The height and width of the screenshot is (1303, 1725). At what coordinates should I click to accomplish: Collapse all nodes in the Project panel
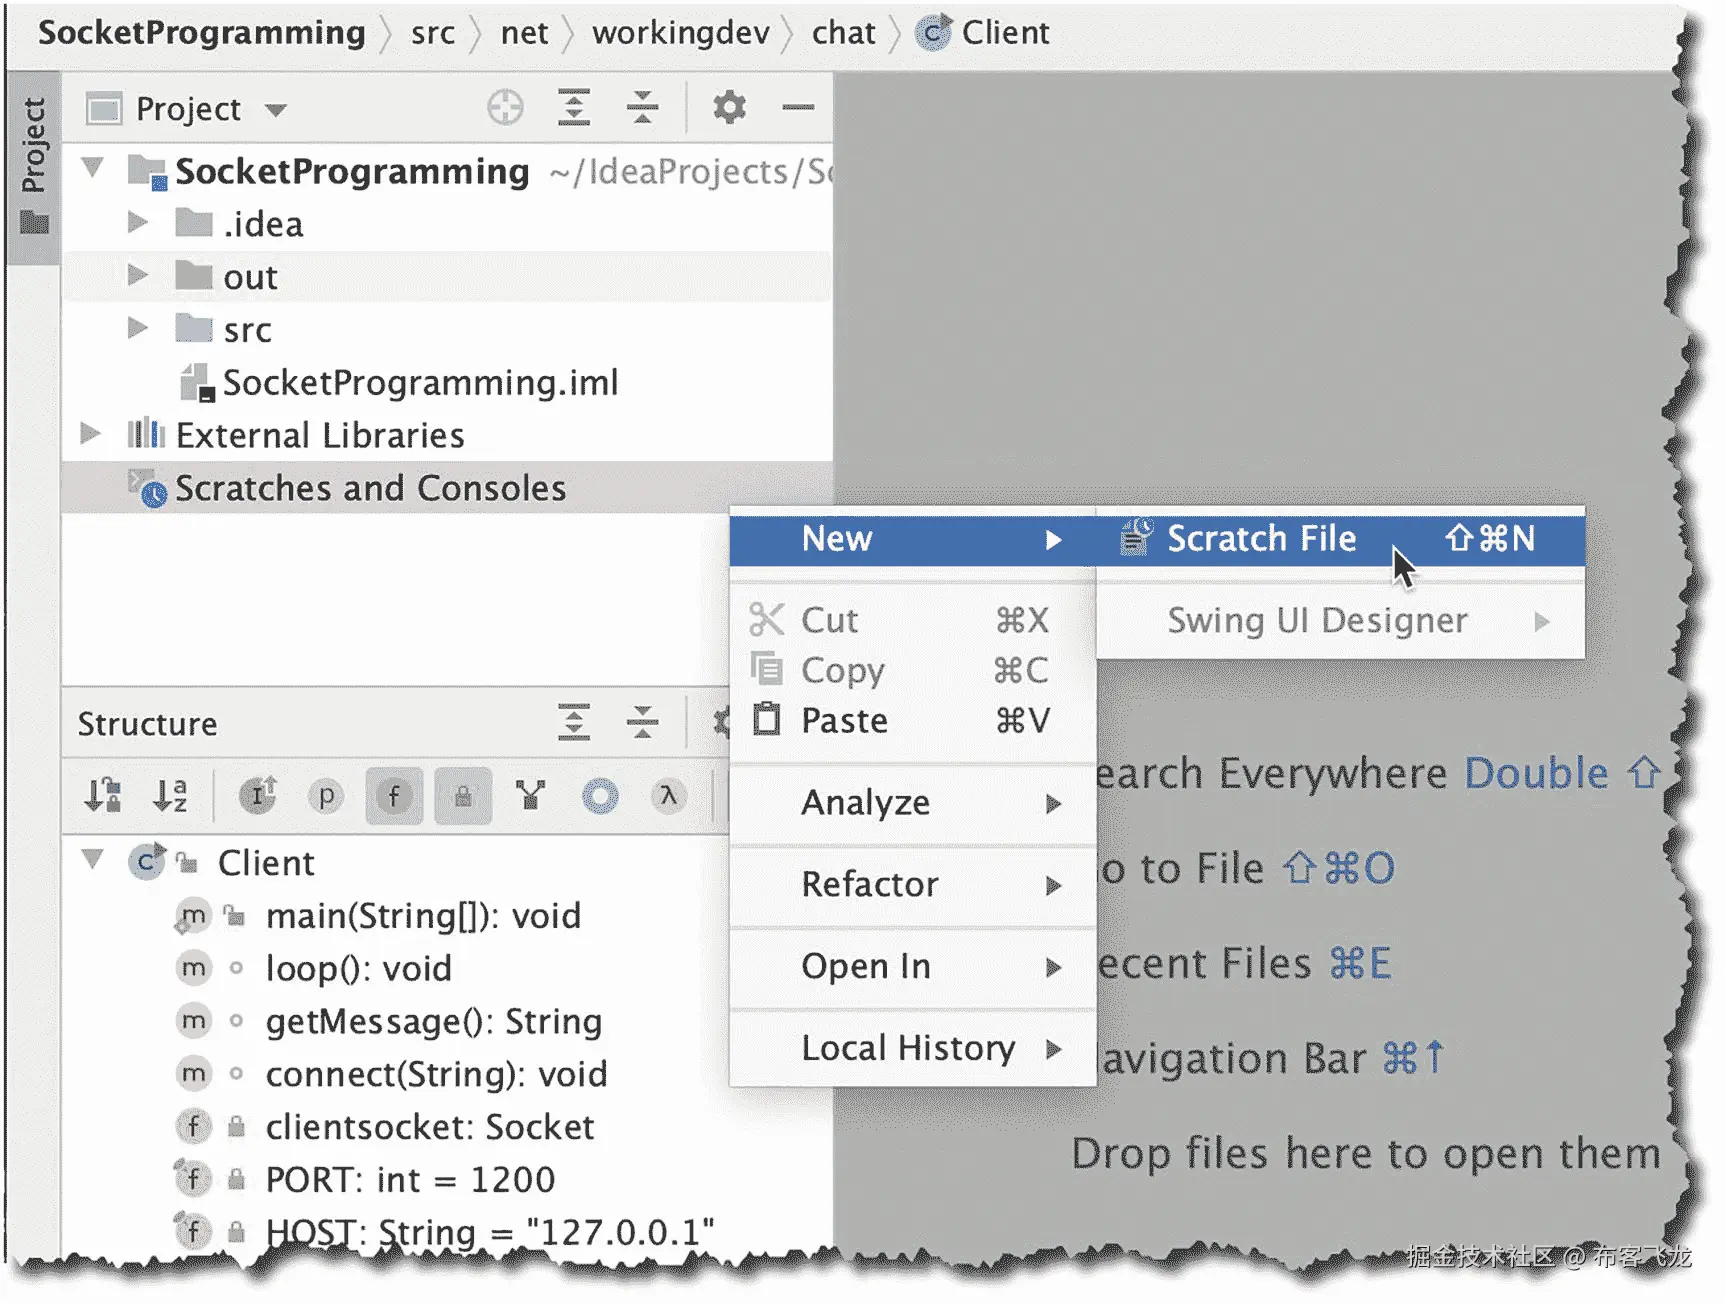pyautogui.click(x=642, y=107)
